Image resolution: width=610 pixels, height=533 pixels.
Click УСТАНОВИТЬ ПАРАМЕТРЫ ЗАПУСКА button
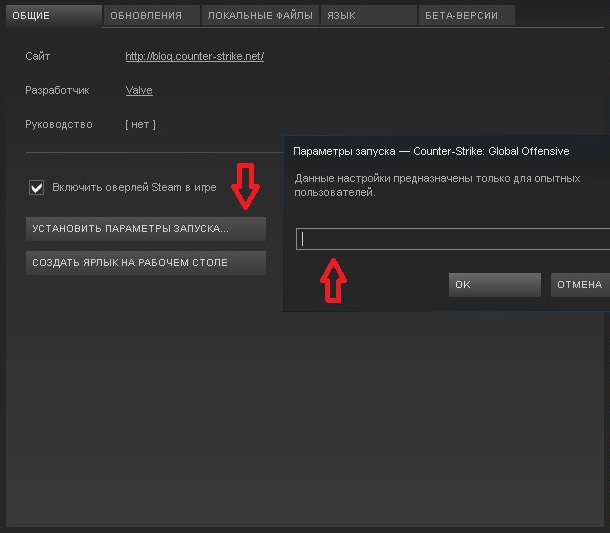pos(146,229)
